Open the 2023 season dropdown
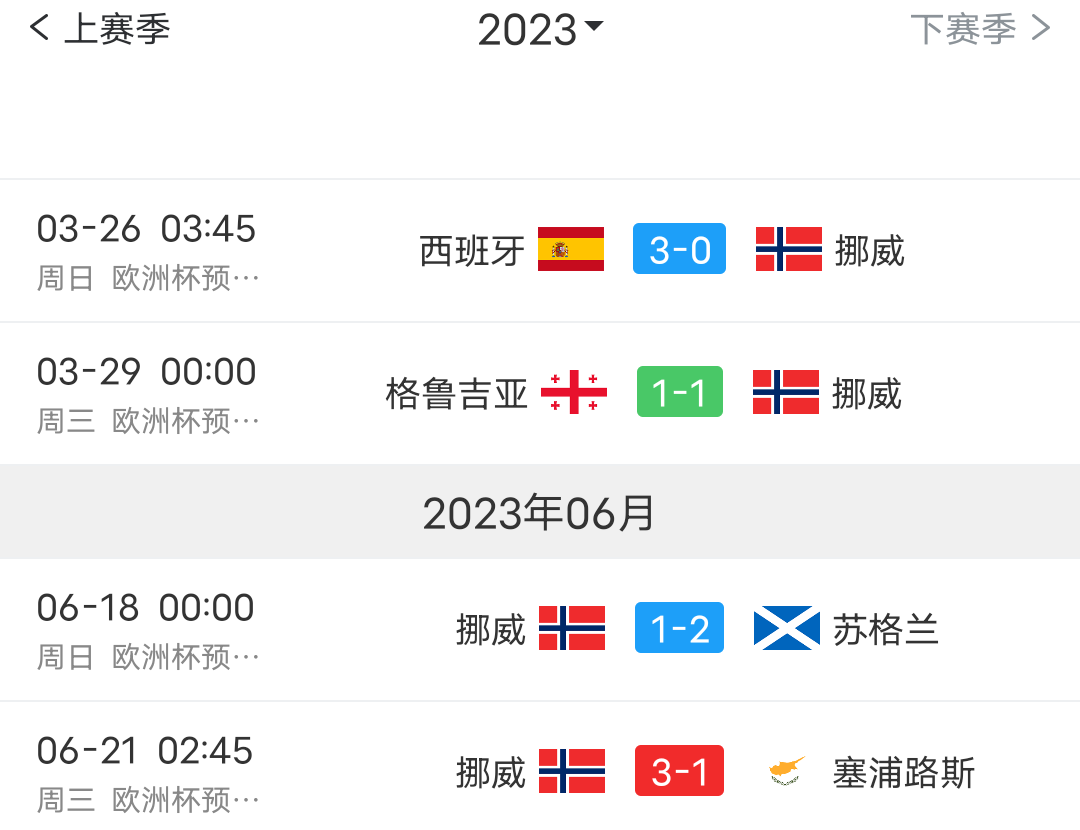This screenshot has height=830, width=1080. (540, 30)
